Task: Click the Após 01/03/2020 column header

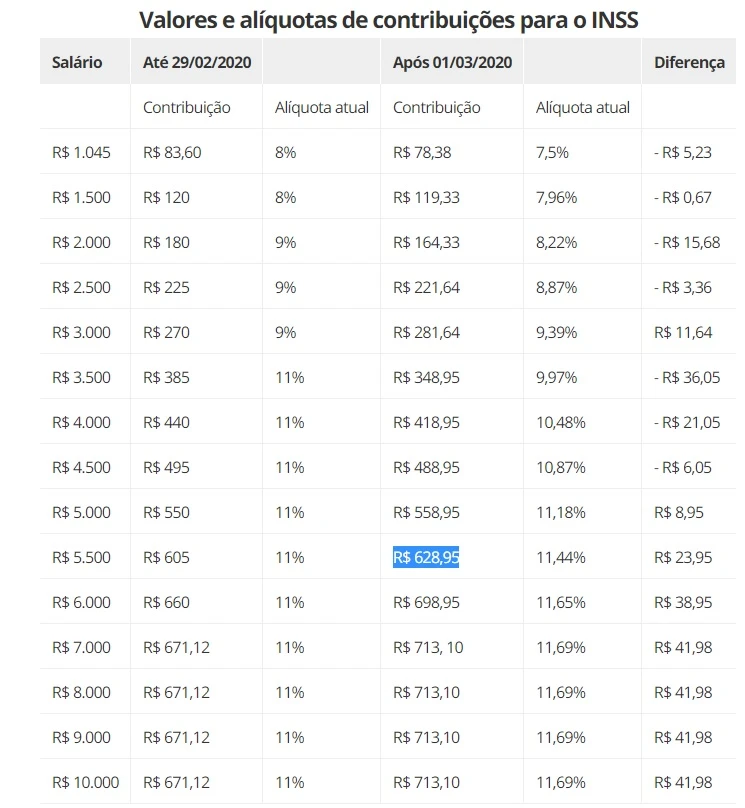Action: click(453, 62)
